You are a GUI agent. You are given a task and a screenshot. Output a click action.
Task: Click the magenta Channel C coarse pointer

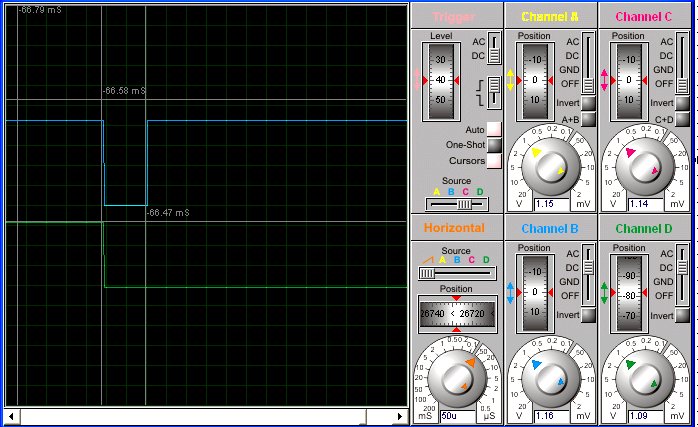(630, 152)
